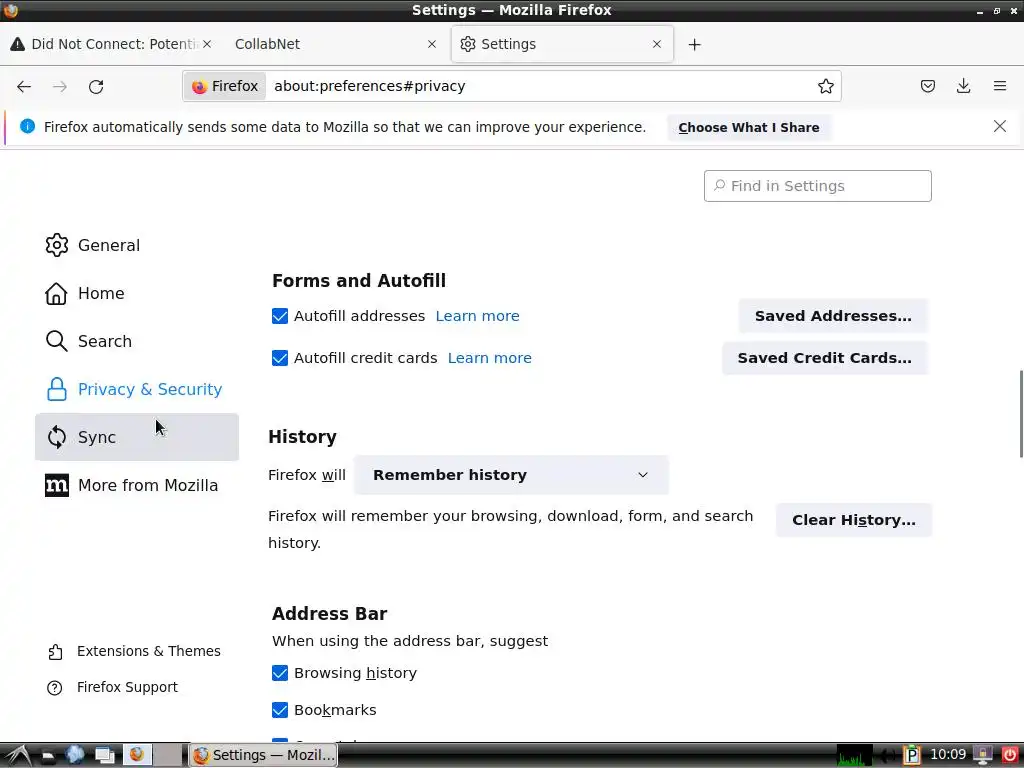Toggle Bookmarks suggestion checkbox
1024x768 pixels.
pos(280,710)
